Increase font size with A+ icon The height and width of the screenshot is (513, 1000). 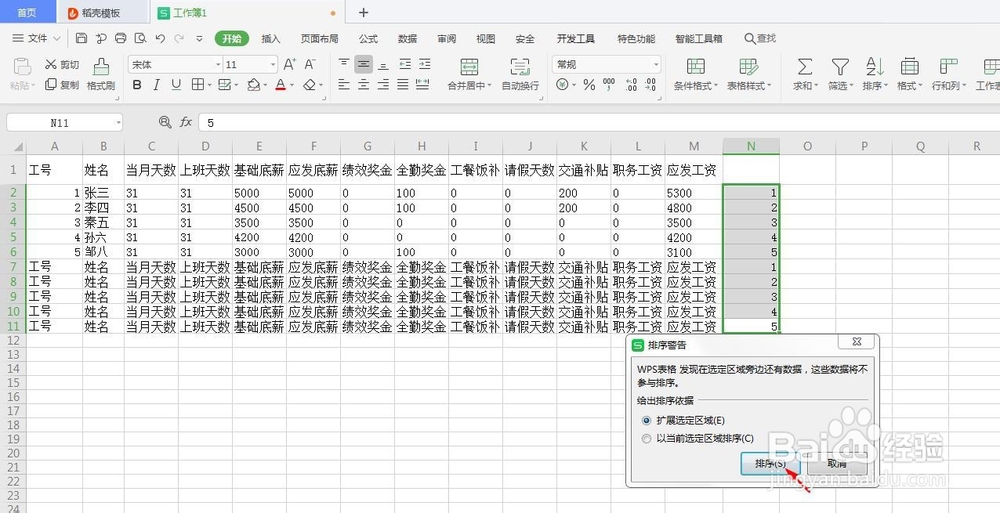(x=290, y=64)
